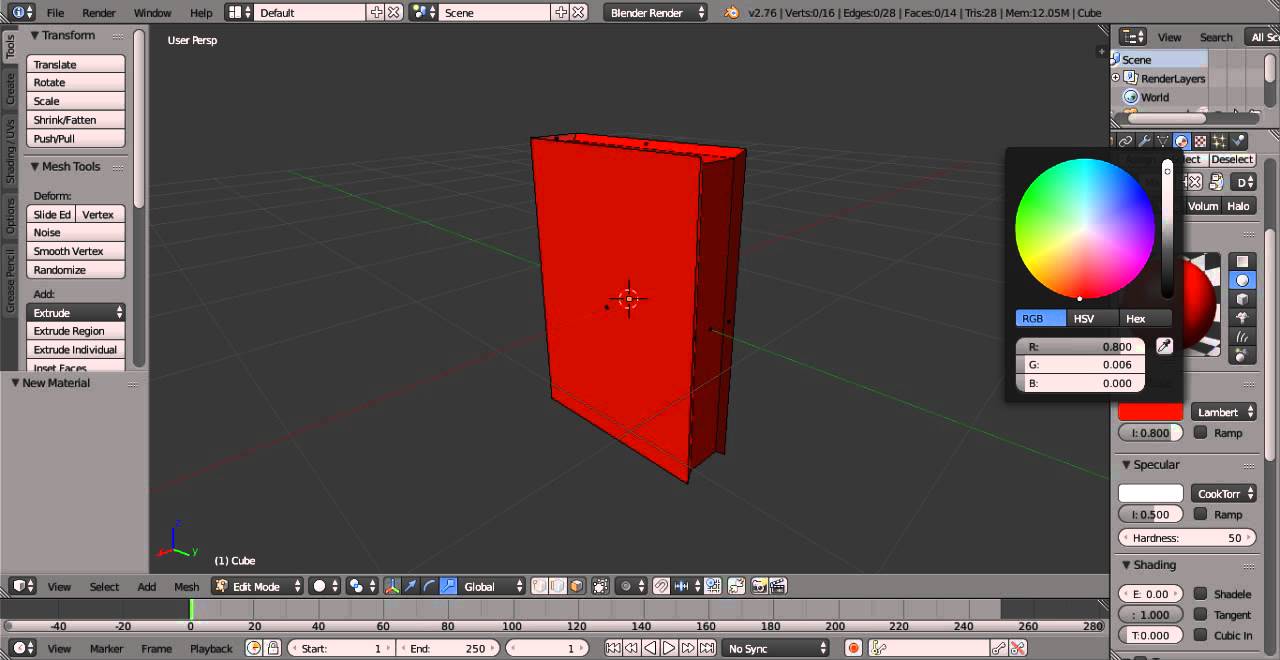Click the Shrink/Fatten button
Screen dimensions: 1280x660
point(76,119)
